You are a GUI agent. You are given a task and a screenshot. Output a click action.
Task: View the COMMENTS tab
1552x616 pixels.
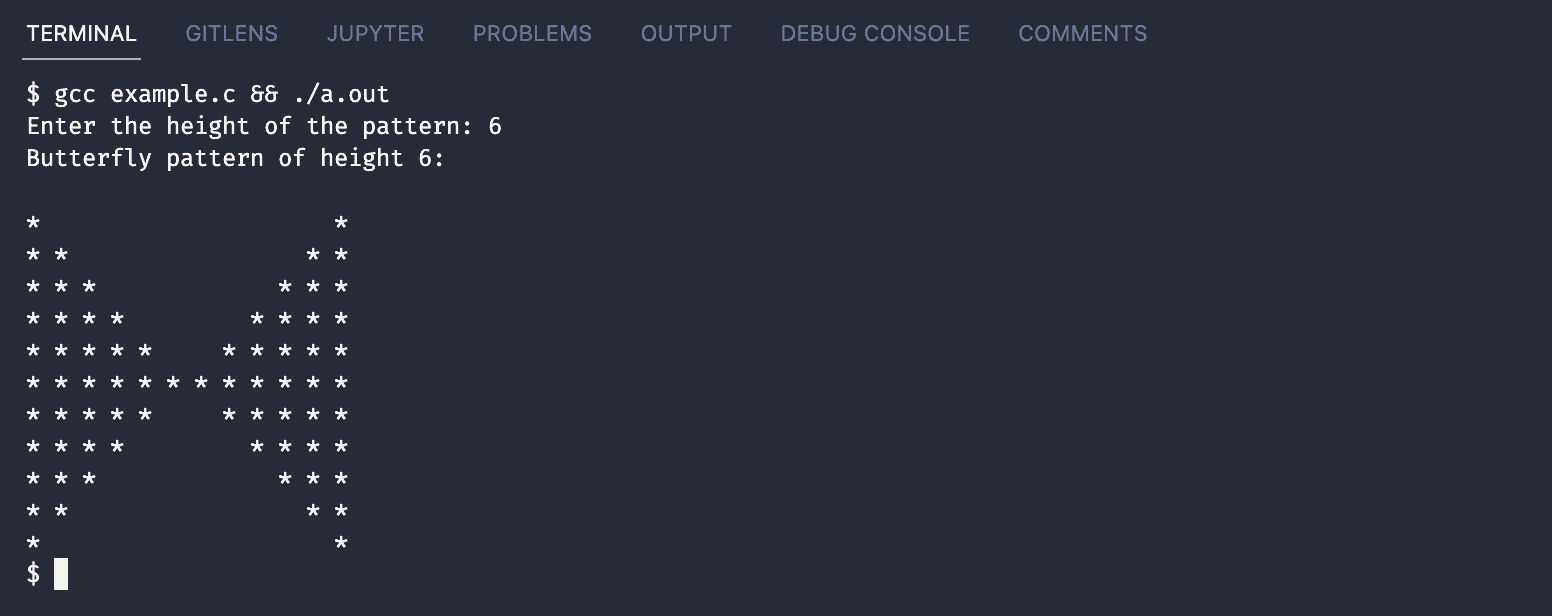[1082, 33]
